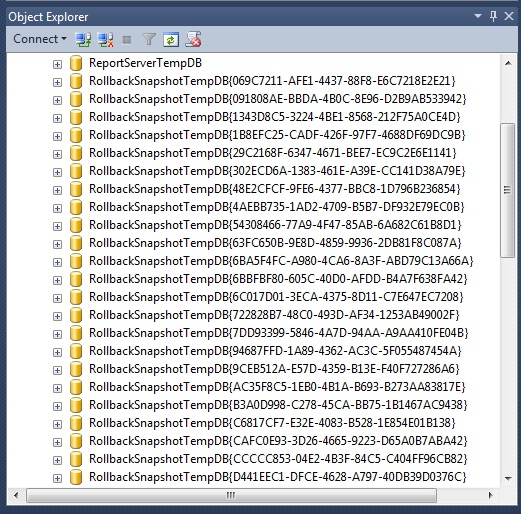521x514 pixels.
Task: Select RollbackSnapshotTempDB{94687FFD database
Action: coord(275,351)
